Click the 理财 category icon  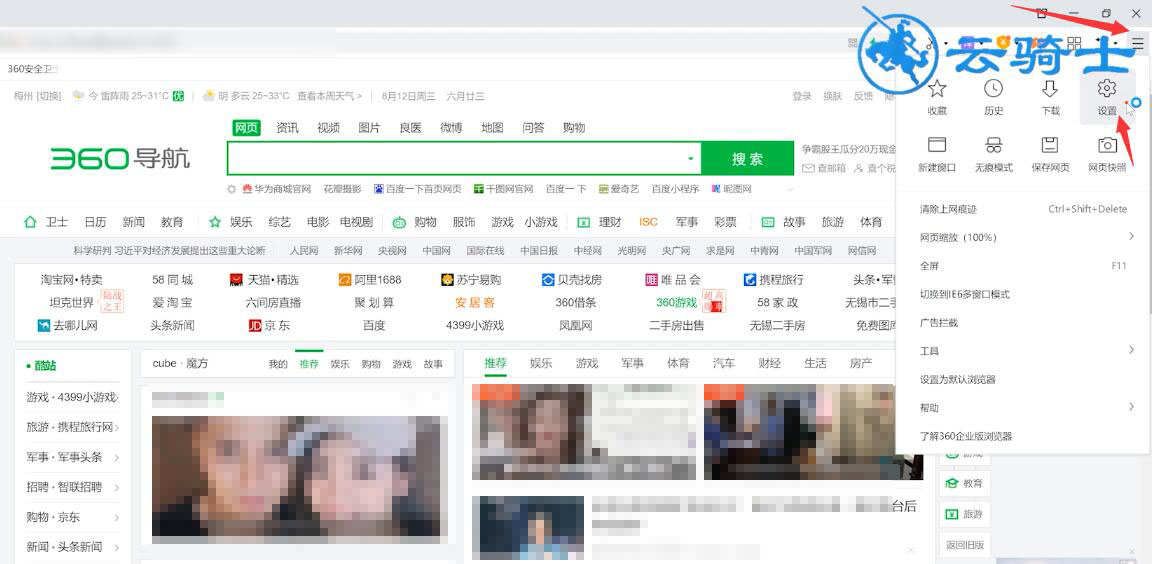pyautogui.click(x=583, y=222)
